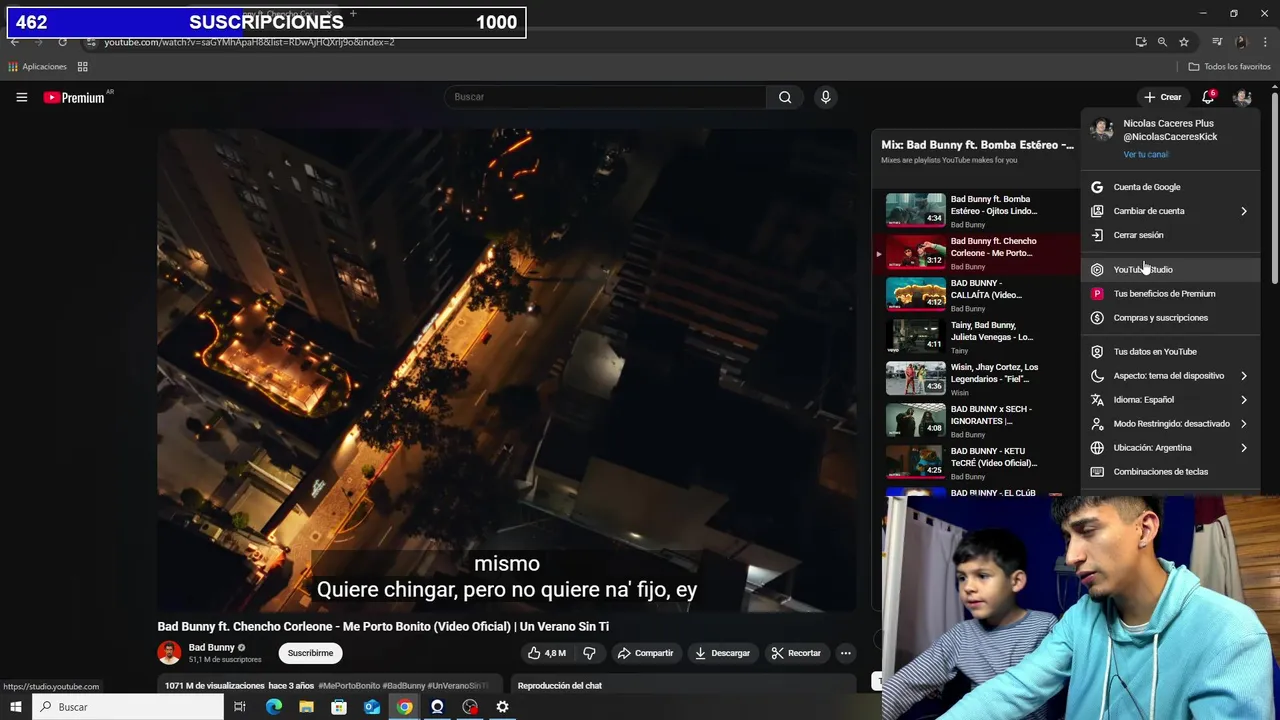Select "BAD BUNNY - KETU TECRÉ" playlist entry
This screenshot has width=1280, height=720.
pos(975,462)
